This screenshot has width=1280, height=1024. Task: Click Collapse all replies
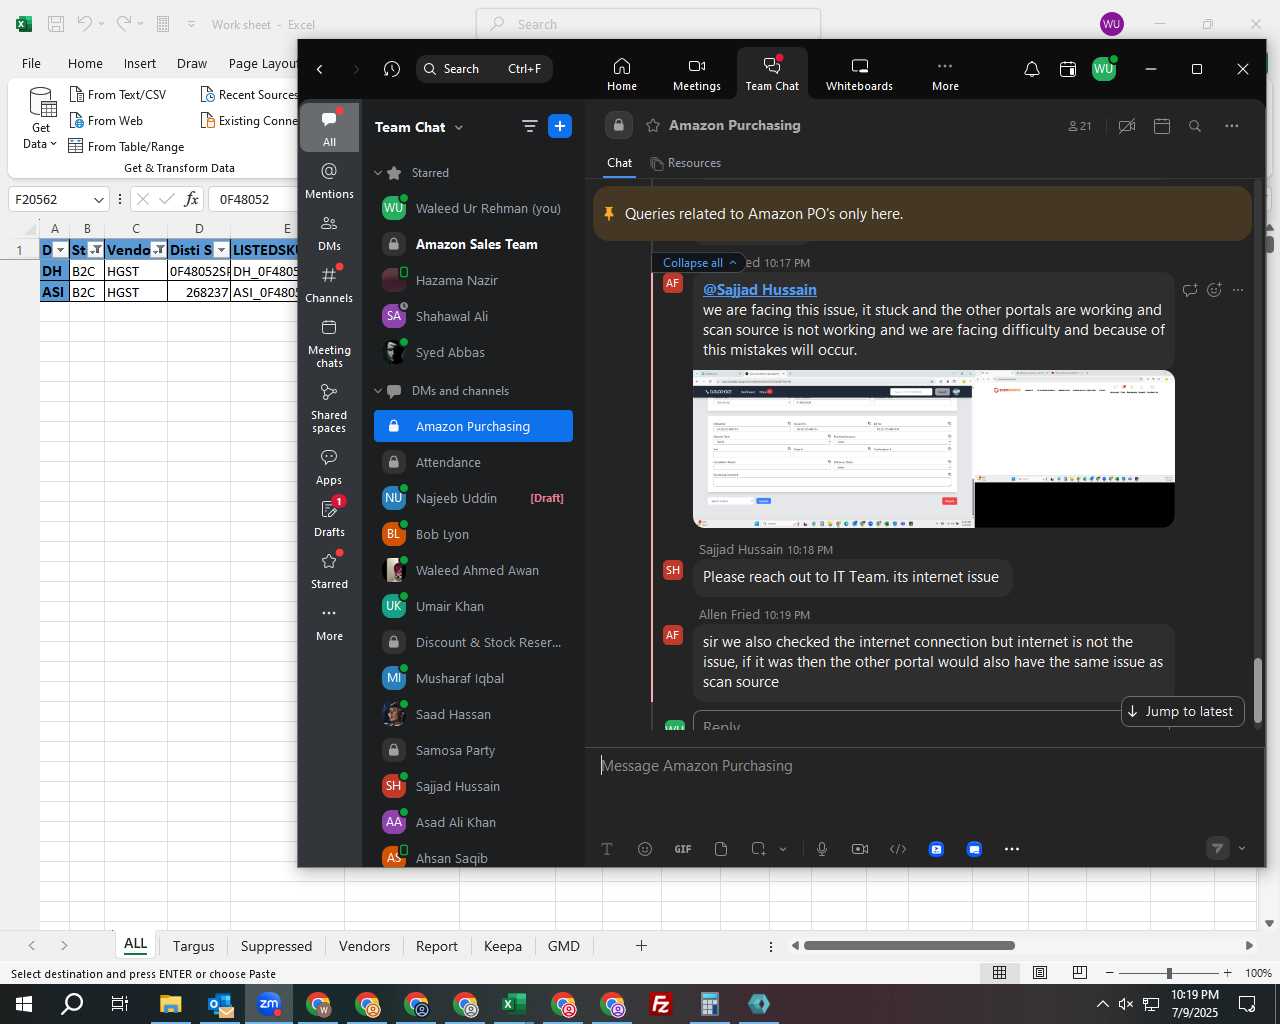[x=699, y=263]
